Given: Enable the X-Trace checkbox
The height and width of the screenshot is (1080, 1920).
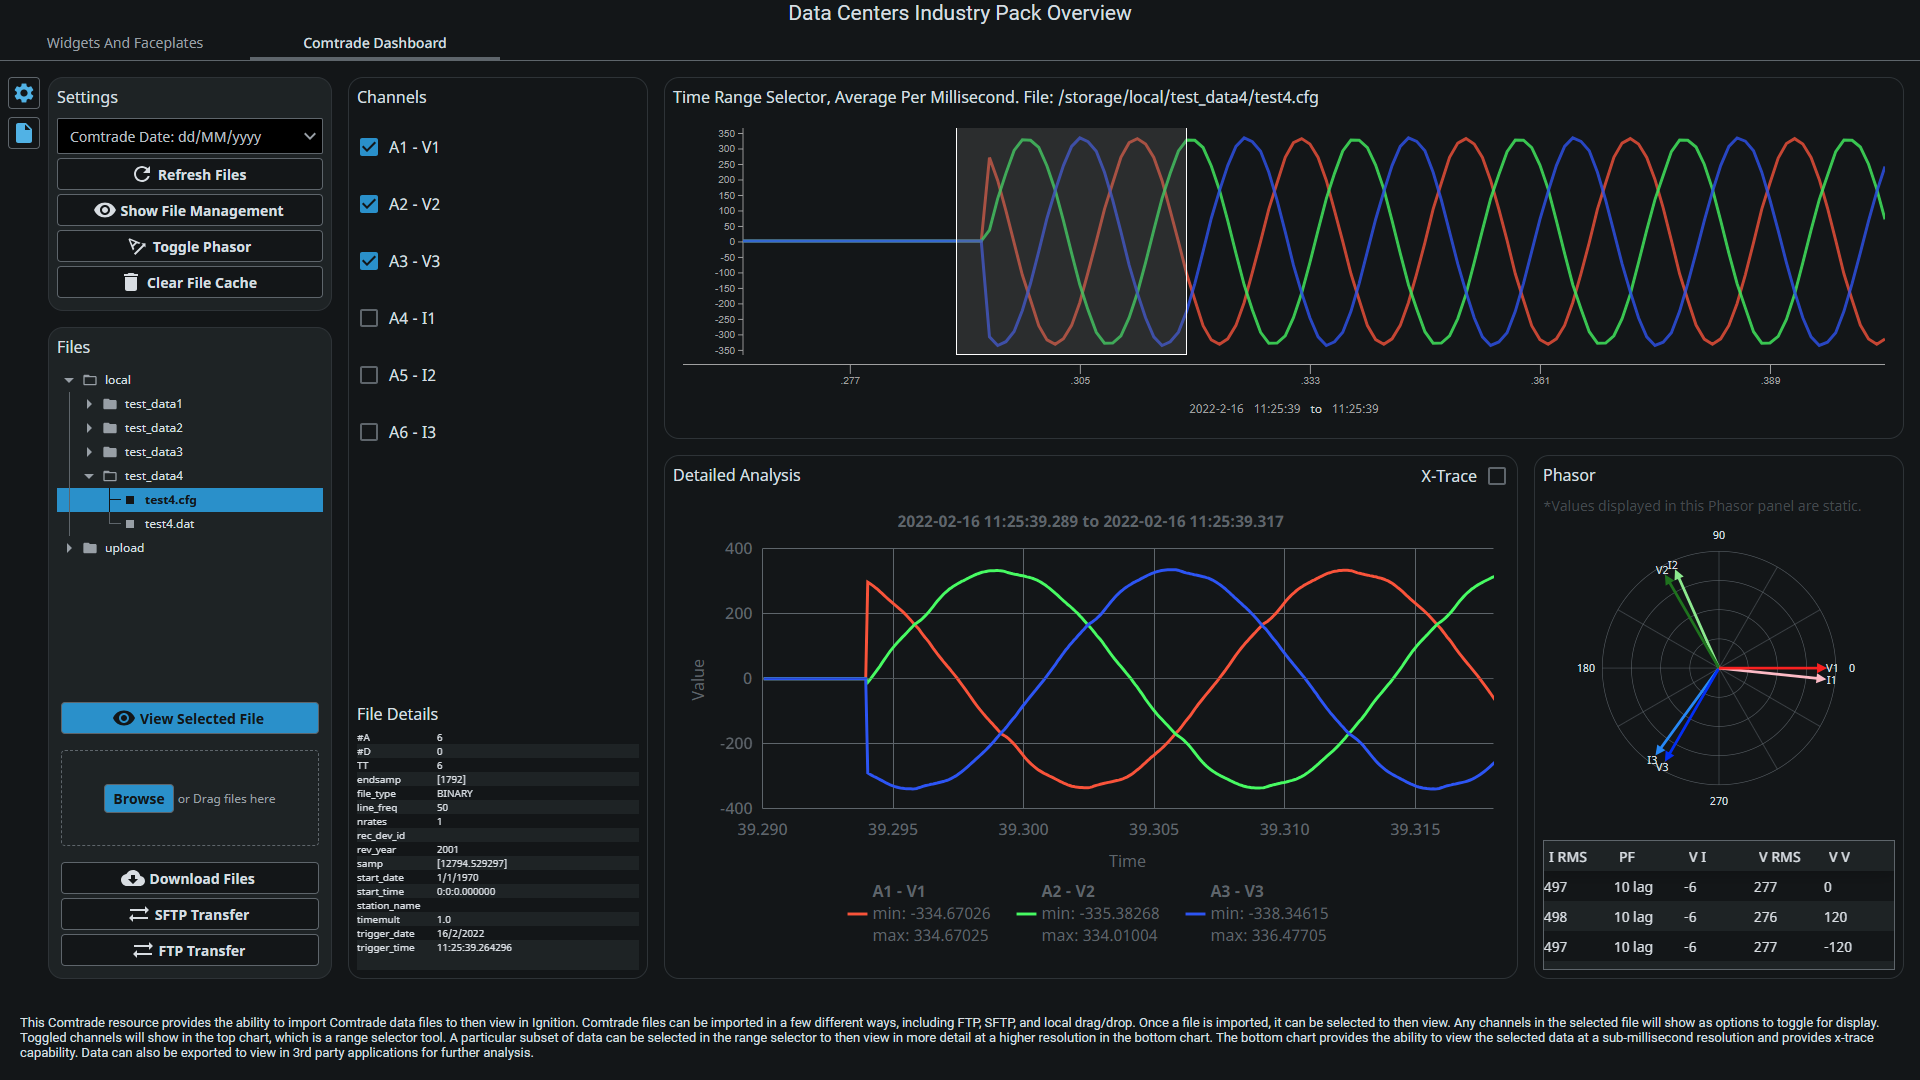Looking at the screenshot, I should (x=1497, y=476).
